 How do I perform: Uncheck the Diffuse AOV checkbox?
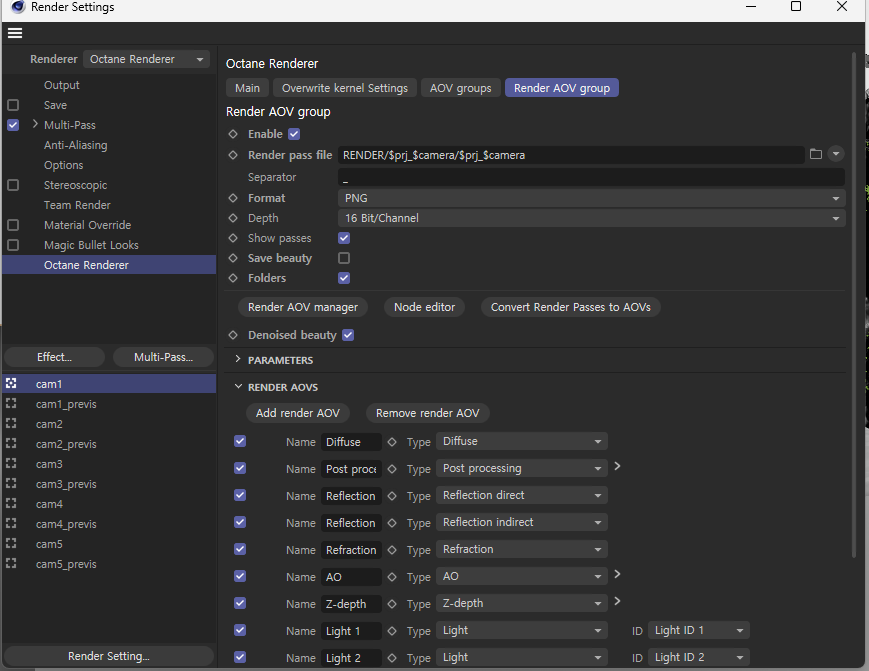click(x=240, y=441)
